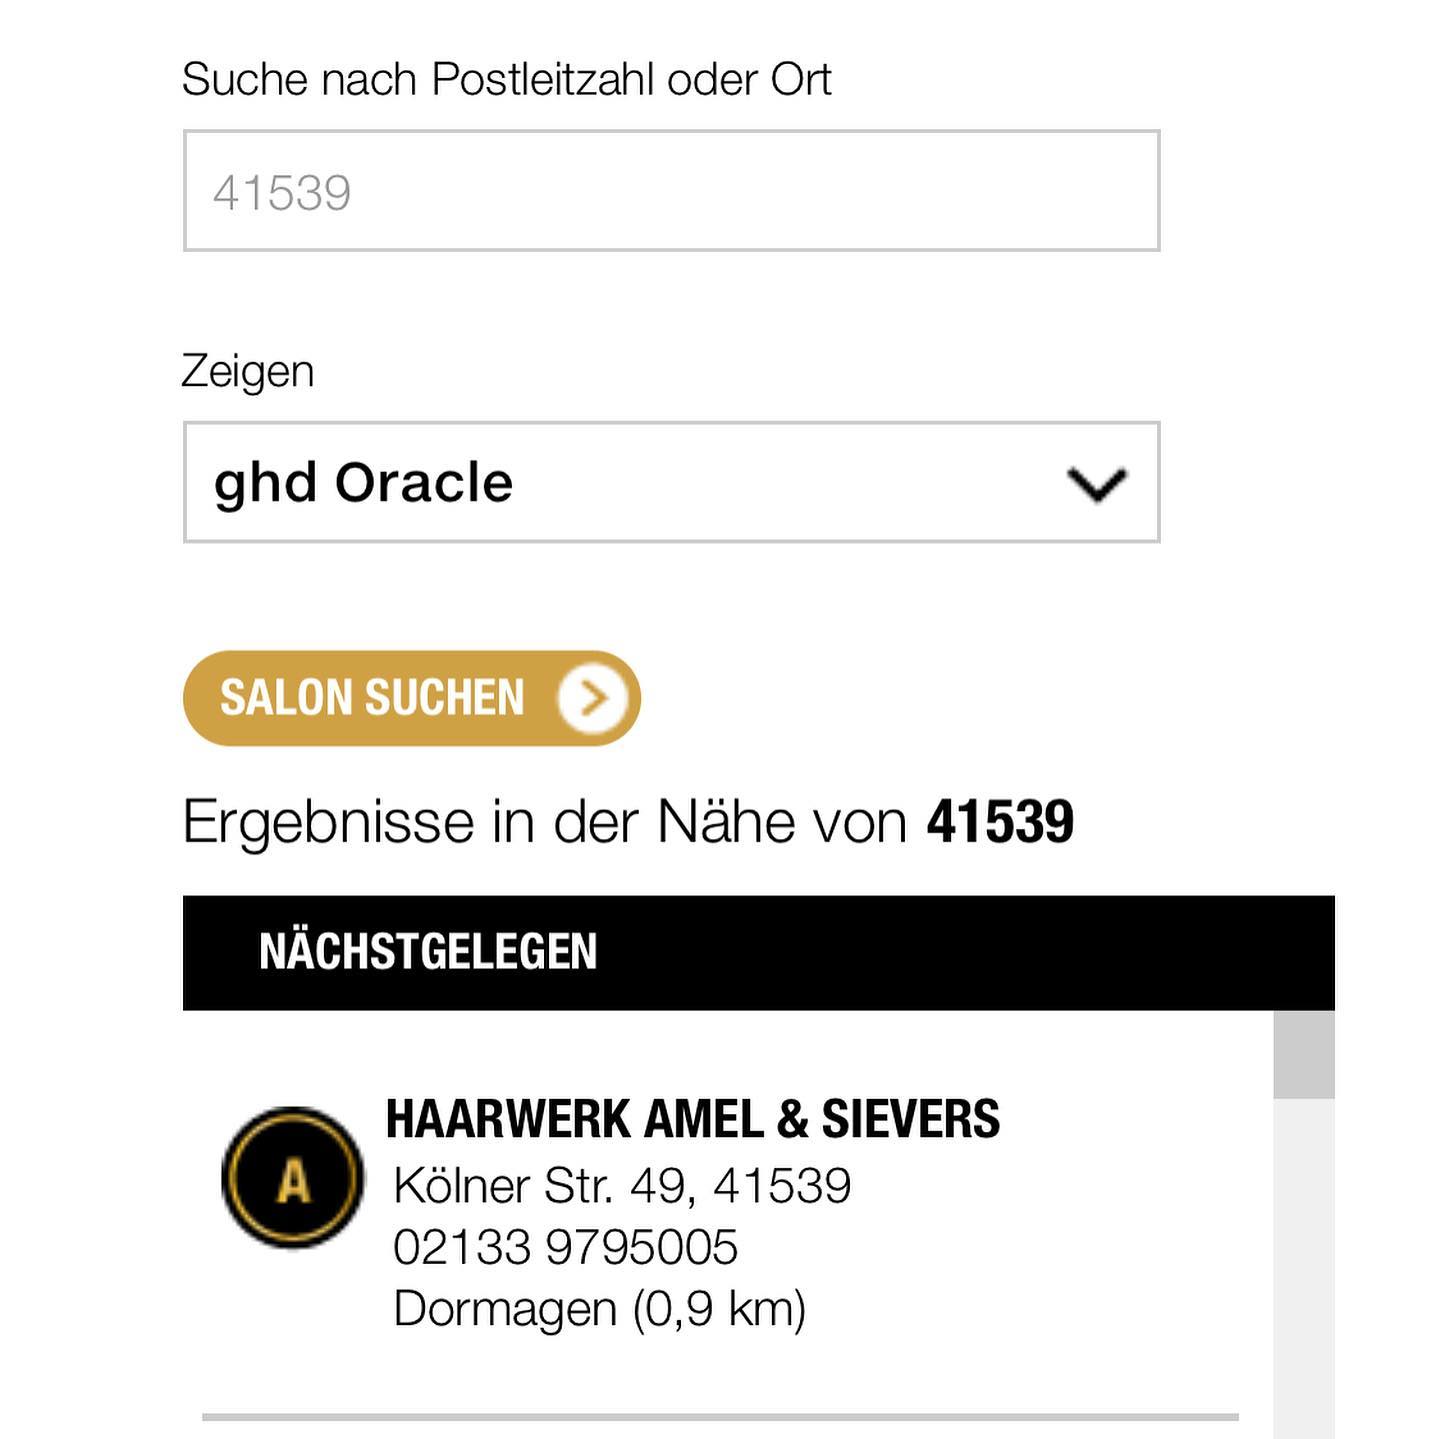Image resolution: width=1440 pixels, height=1439 pixels.
Task: Click the results list scrollbar thumb
Action: pos(1304,1055)
